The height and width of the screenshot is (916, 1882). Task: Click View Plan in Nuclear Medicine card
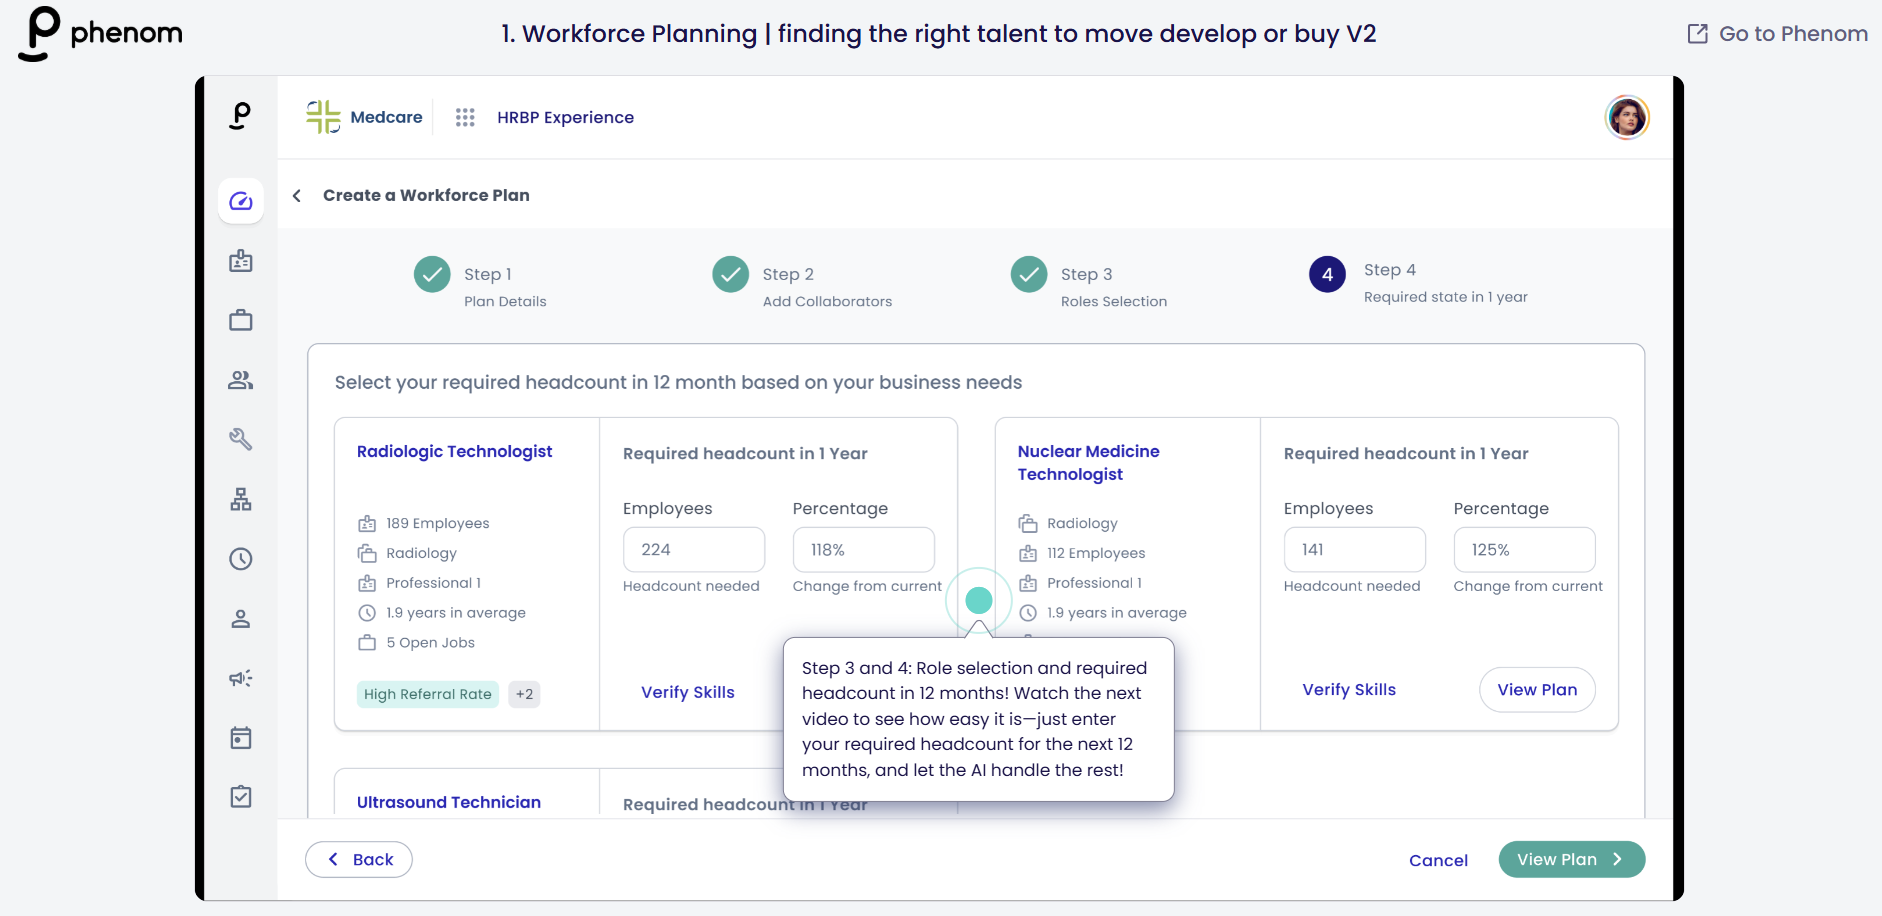(x=1537, y=689)
